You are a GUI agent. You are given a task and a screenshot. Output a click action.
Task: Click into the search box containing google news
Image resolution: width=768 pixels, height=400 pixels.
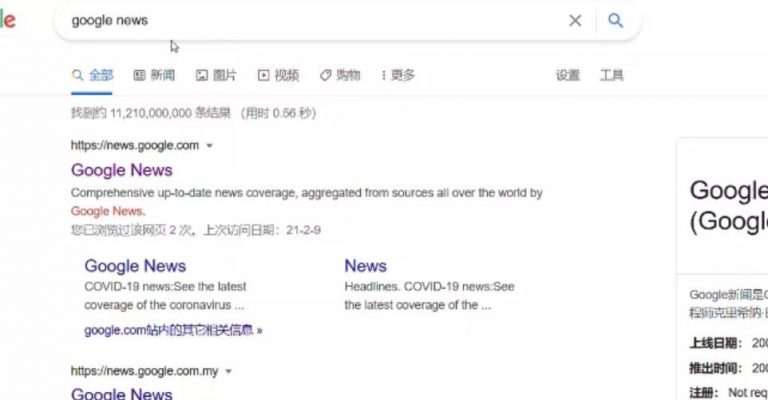(x=300, y=20)
